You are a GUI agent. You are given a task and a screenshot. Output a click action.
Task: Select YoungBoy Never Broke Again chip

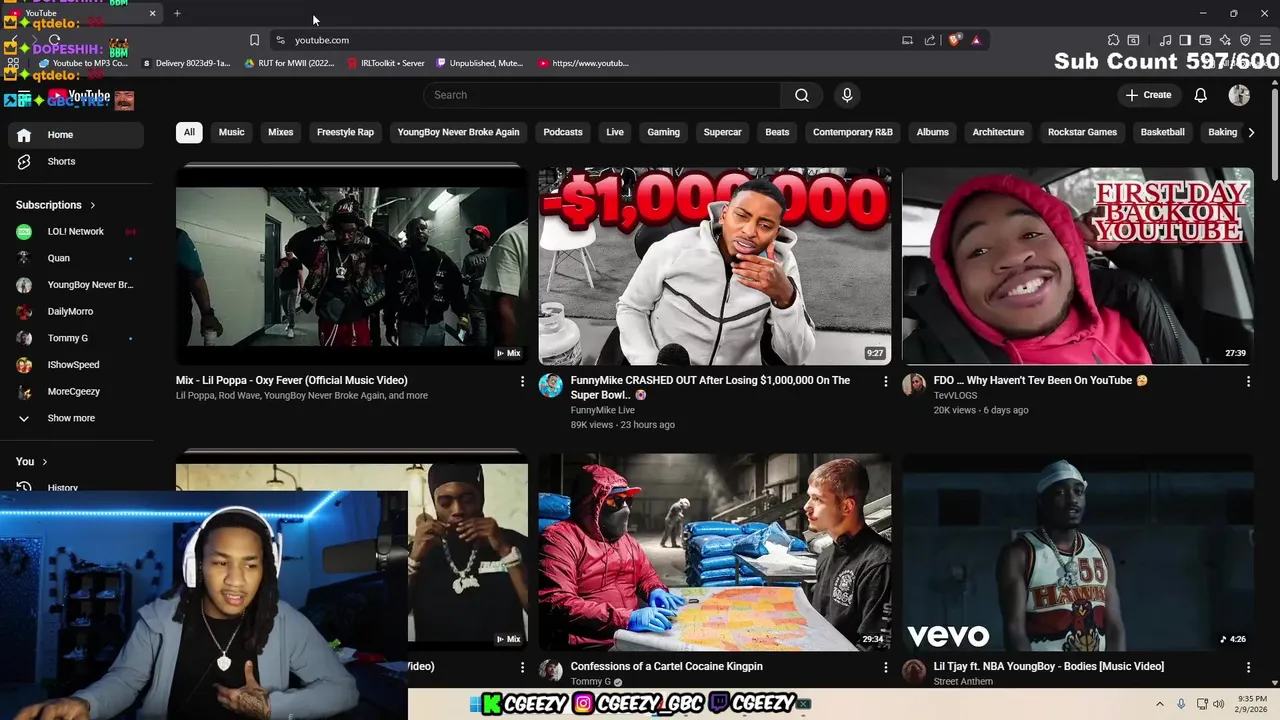point(458,132)
